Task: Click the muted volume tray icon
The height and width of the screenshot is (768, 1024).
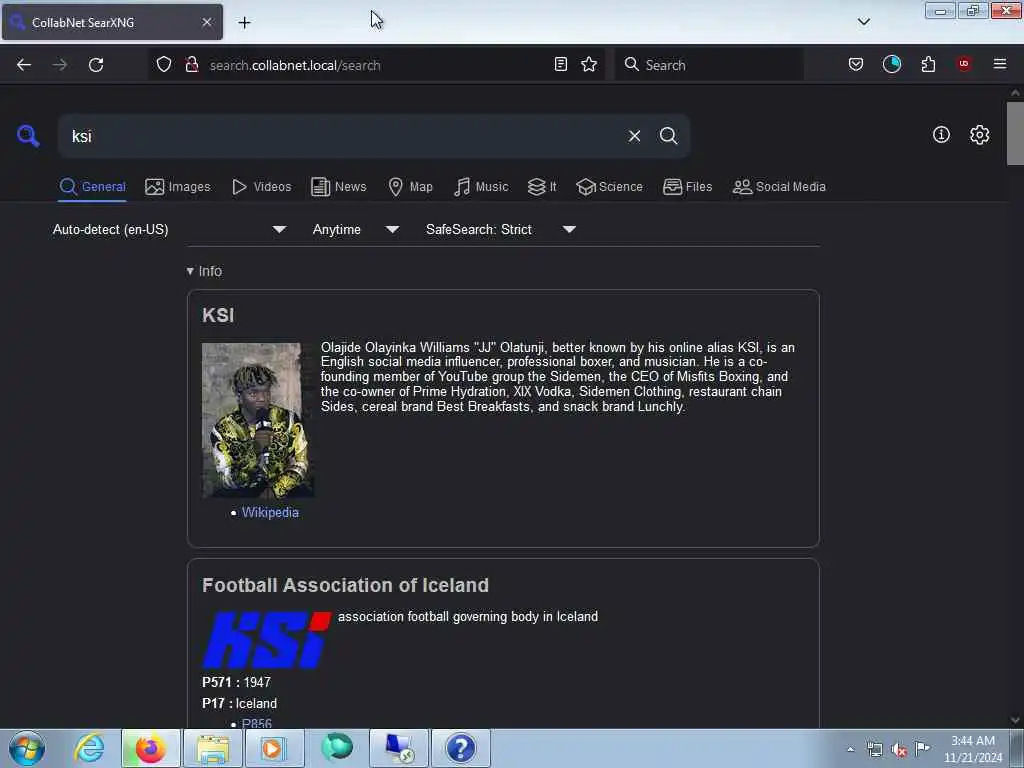Action: [899, 750]
